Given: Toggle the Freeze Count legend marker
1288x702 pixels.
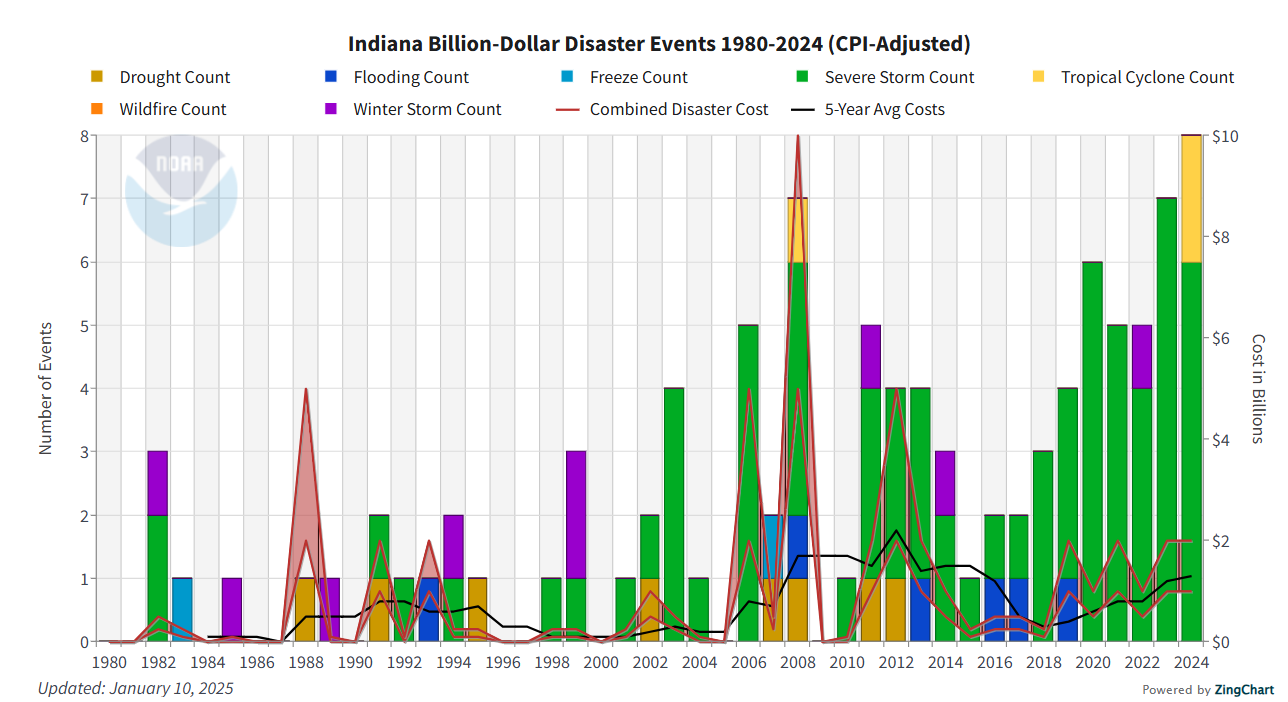Looking at the screenshot, I should [x=567, y=77].
